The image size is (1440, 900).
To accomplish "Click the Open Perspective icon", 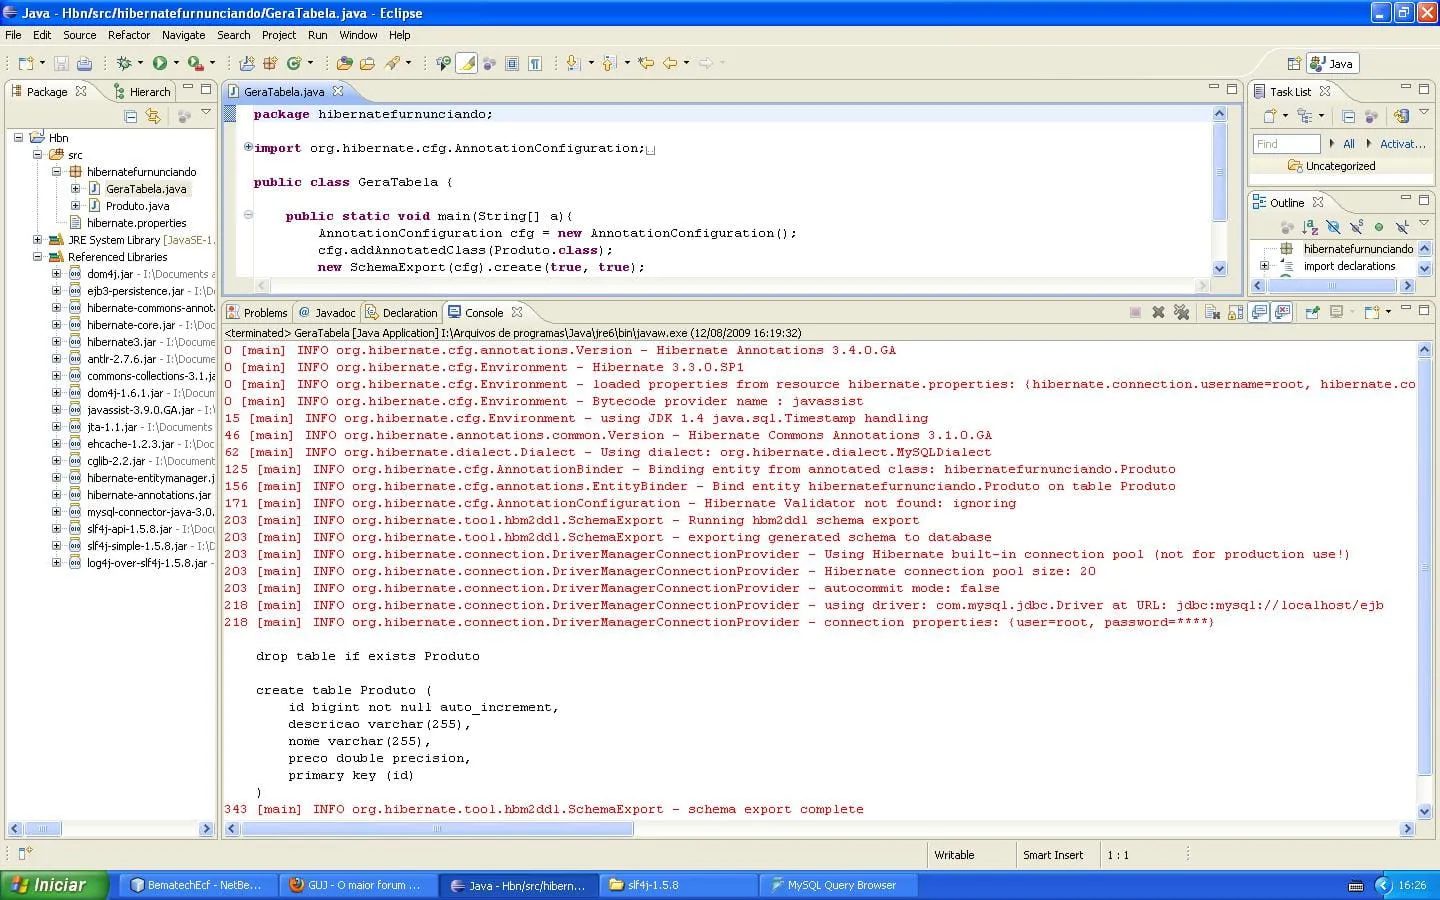I will tap(1294, 63).
